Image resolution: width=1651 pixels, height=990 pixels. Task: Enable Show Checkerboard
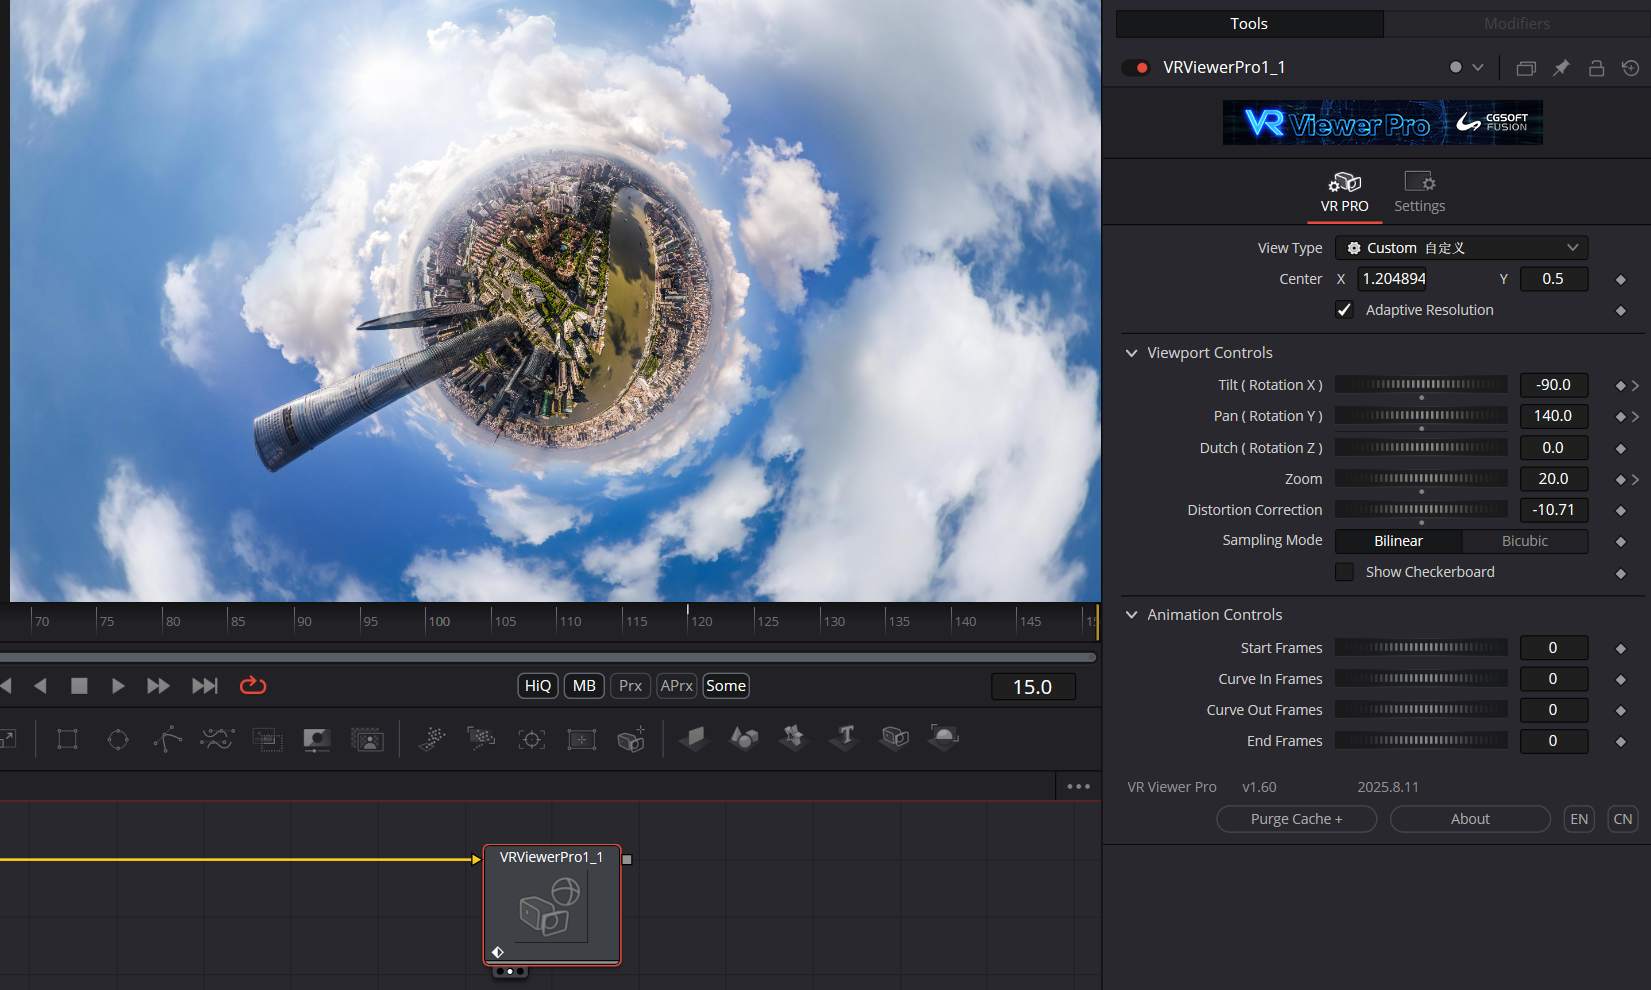[x=1345, y=572]
